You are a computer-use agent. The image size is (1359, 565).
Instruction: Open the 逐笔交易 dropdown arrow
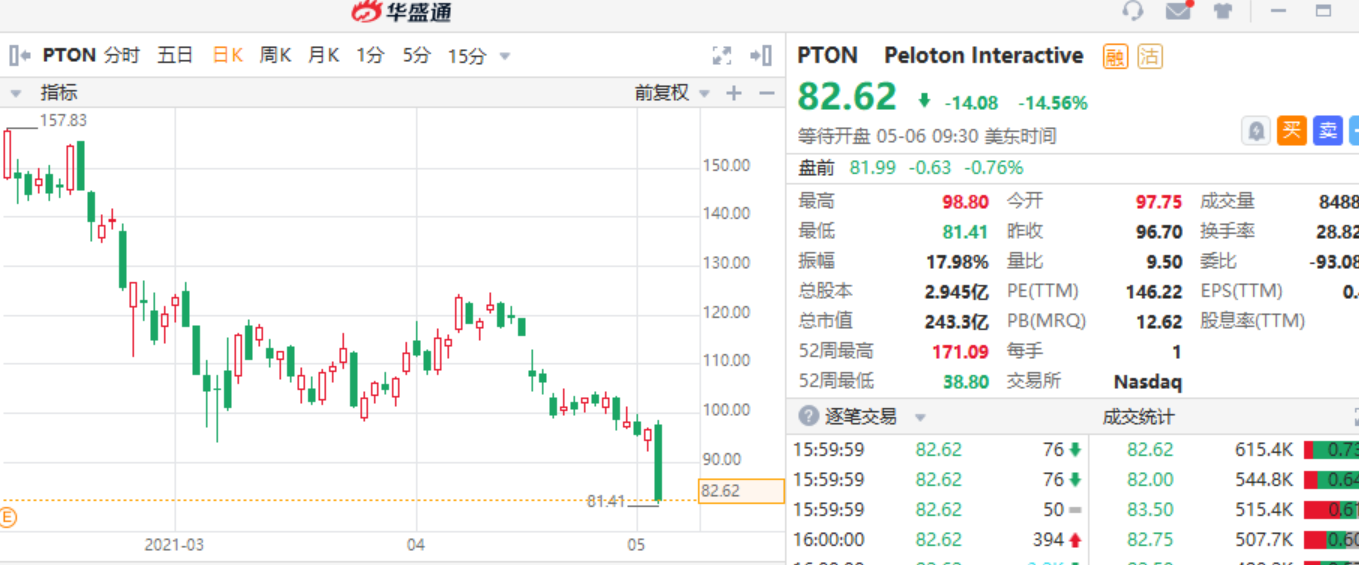[921, 417]
